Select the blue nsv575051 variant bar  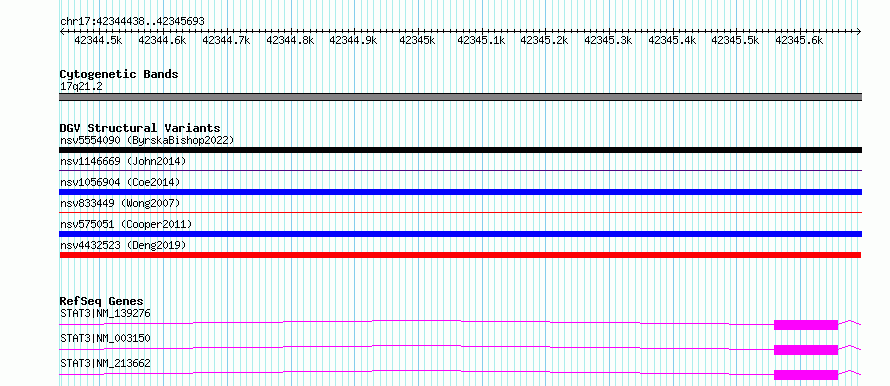point(460,234)
